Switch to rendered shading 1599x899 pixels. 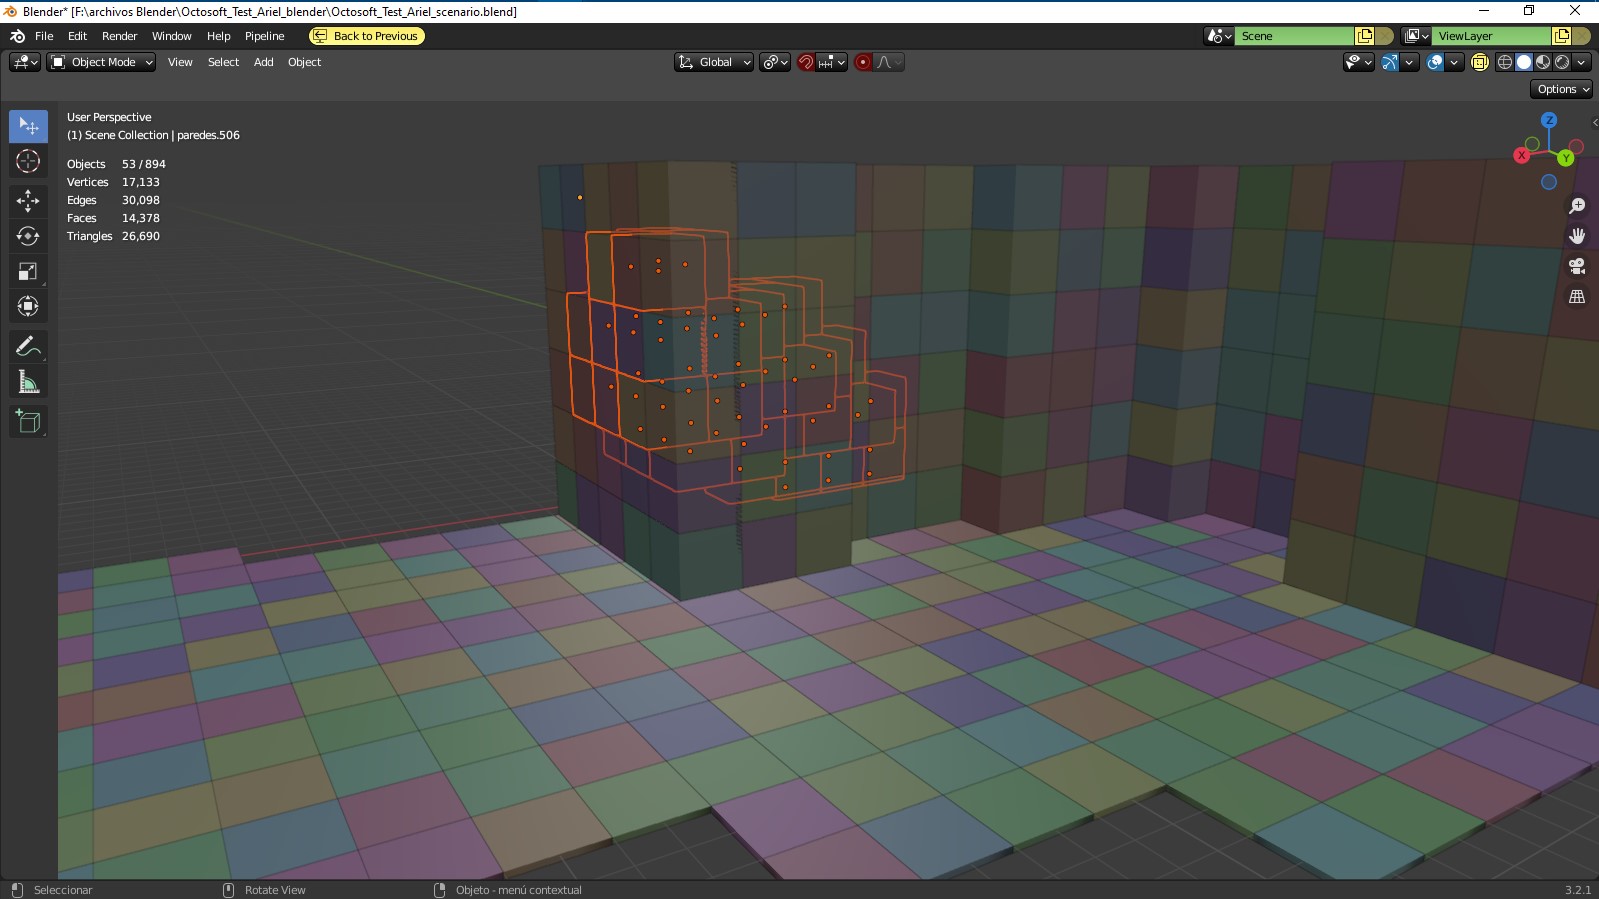point(1562,62)
